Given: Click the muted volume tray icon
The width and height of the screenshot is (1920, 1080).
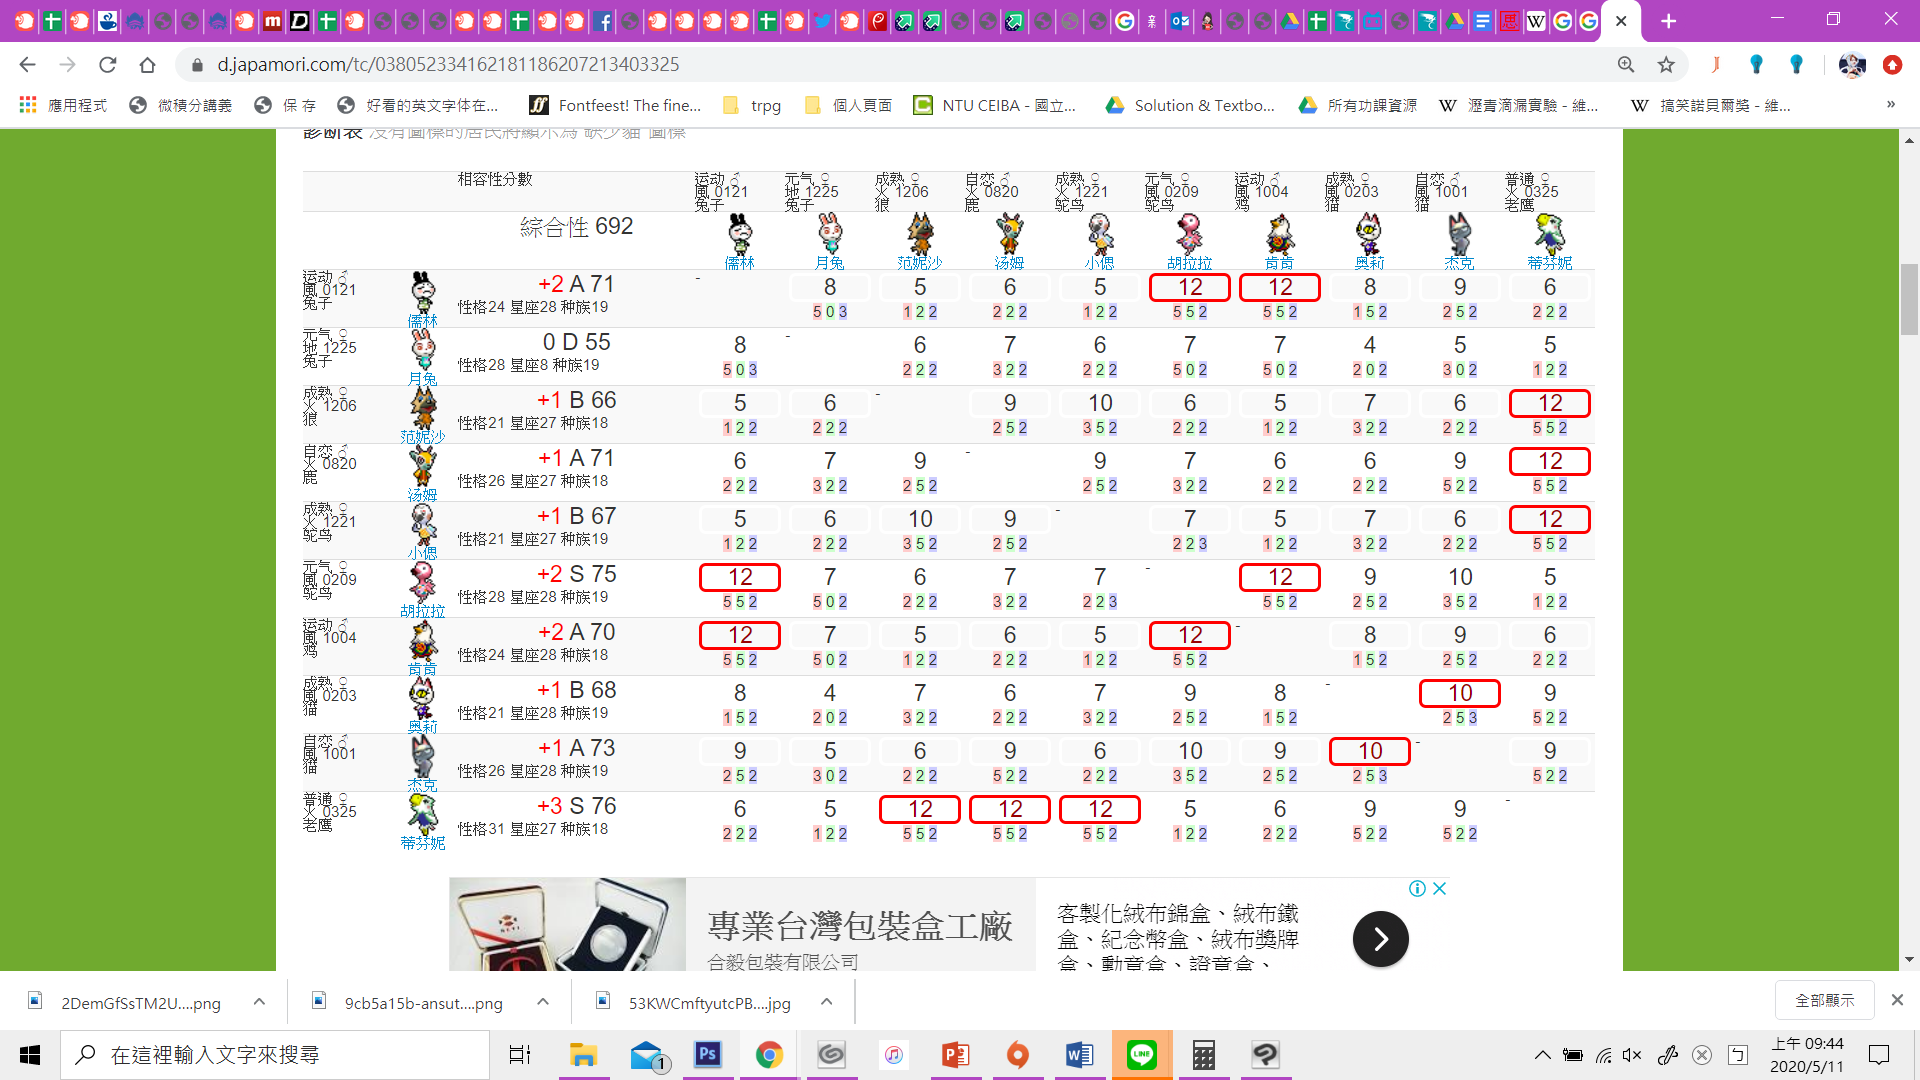Looking at the screenshot, I should (x=1632, y=1055).
